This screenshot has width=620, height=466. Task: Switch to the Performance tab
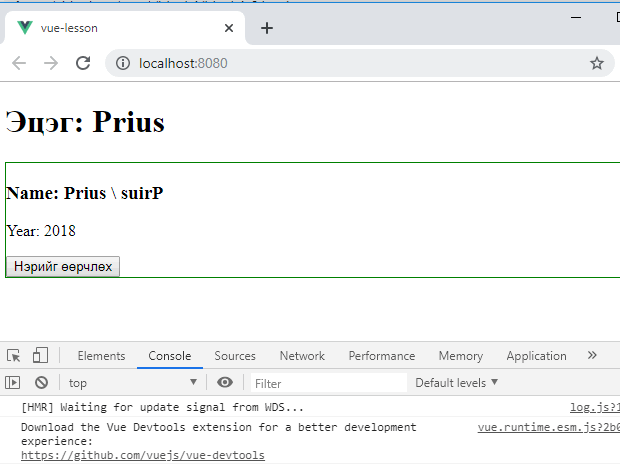click(x=382, y=356)
